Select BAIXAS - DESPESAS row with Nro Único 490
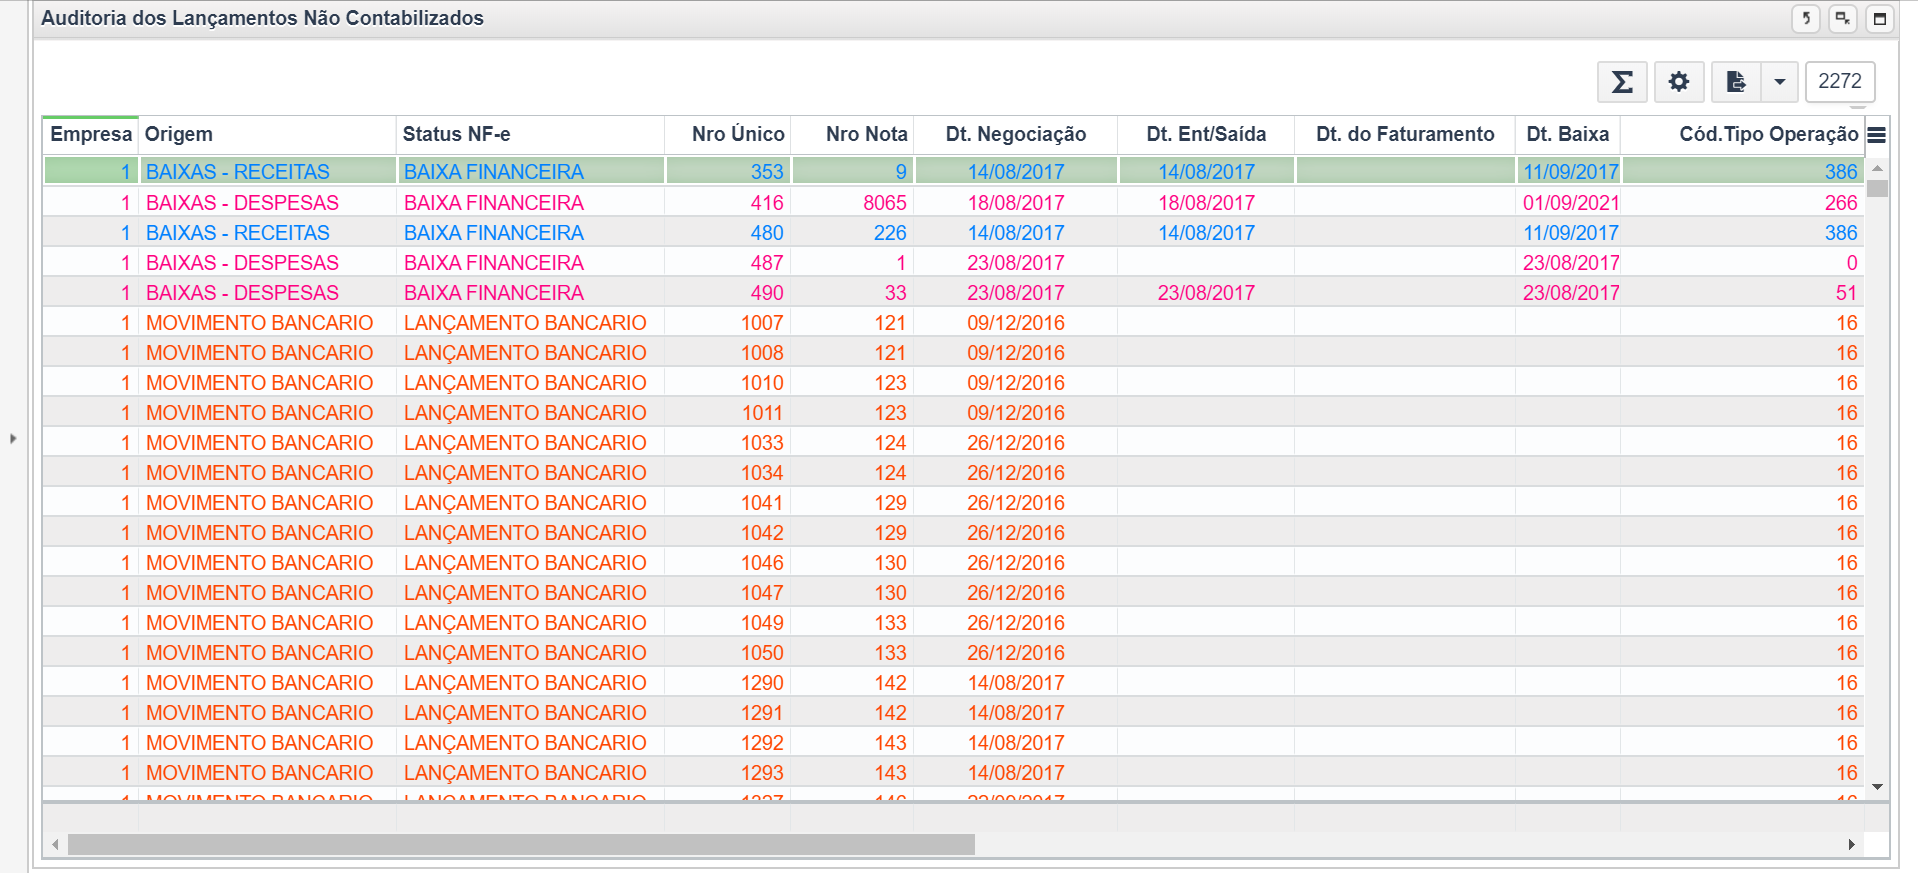 pos(953,293)
